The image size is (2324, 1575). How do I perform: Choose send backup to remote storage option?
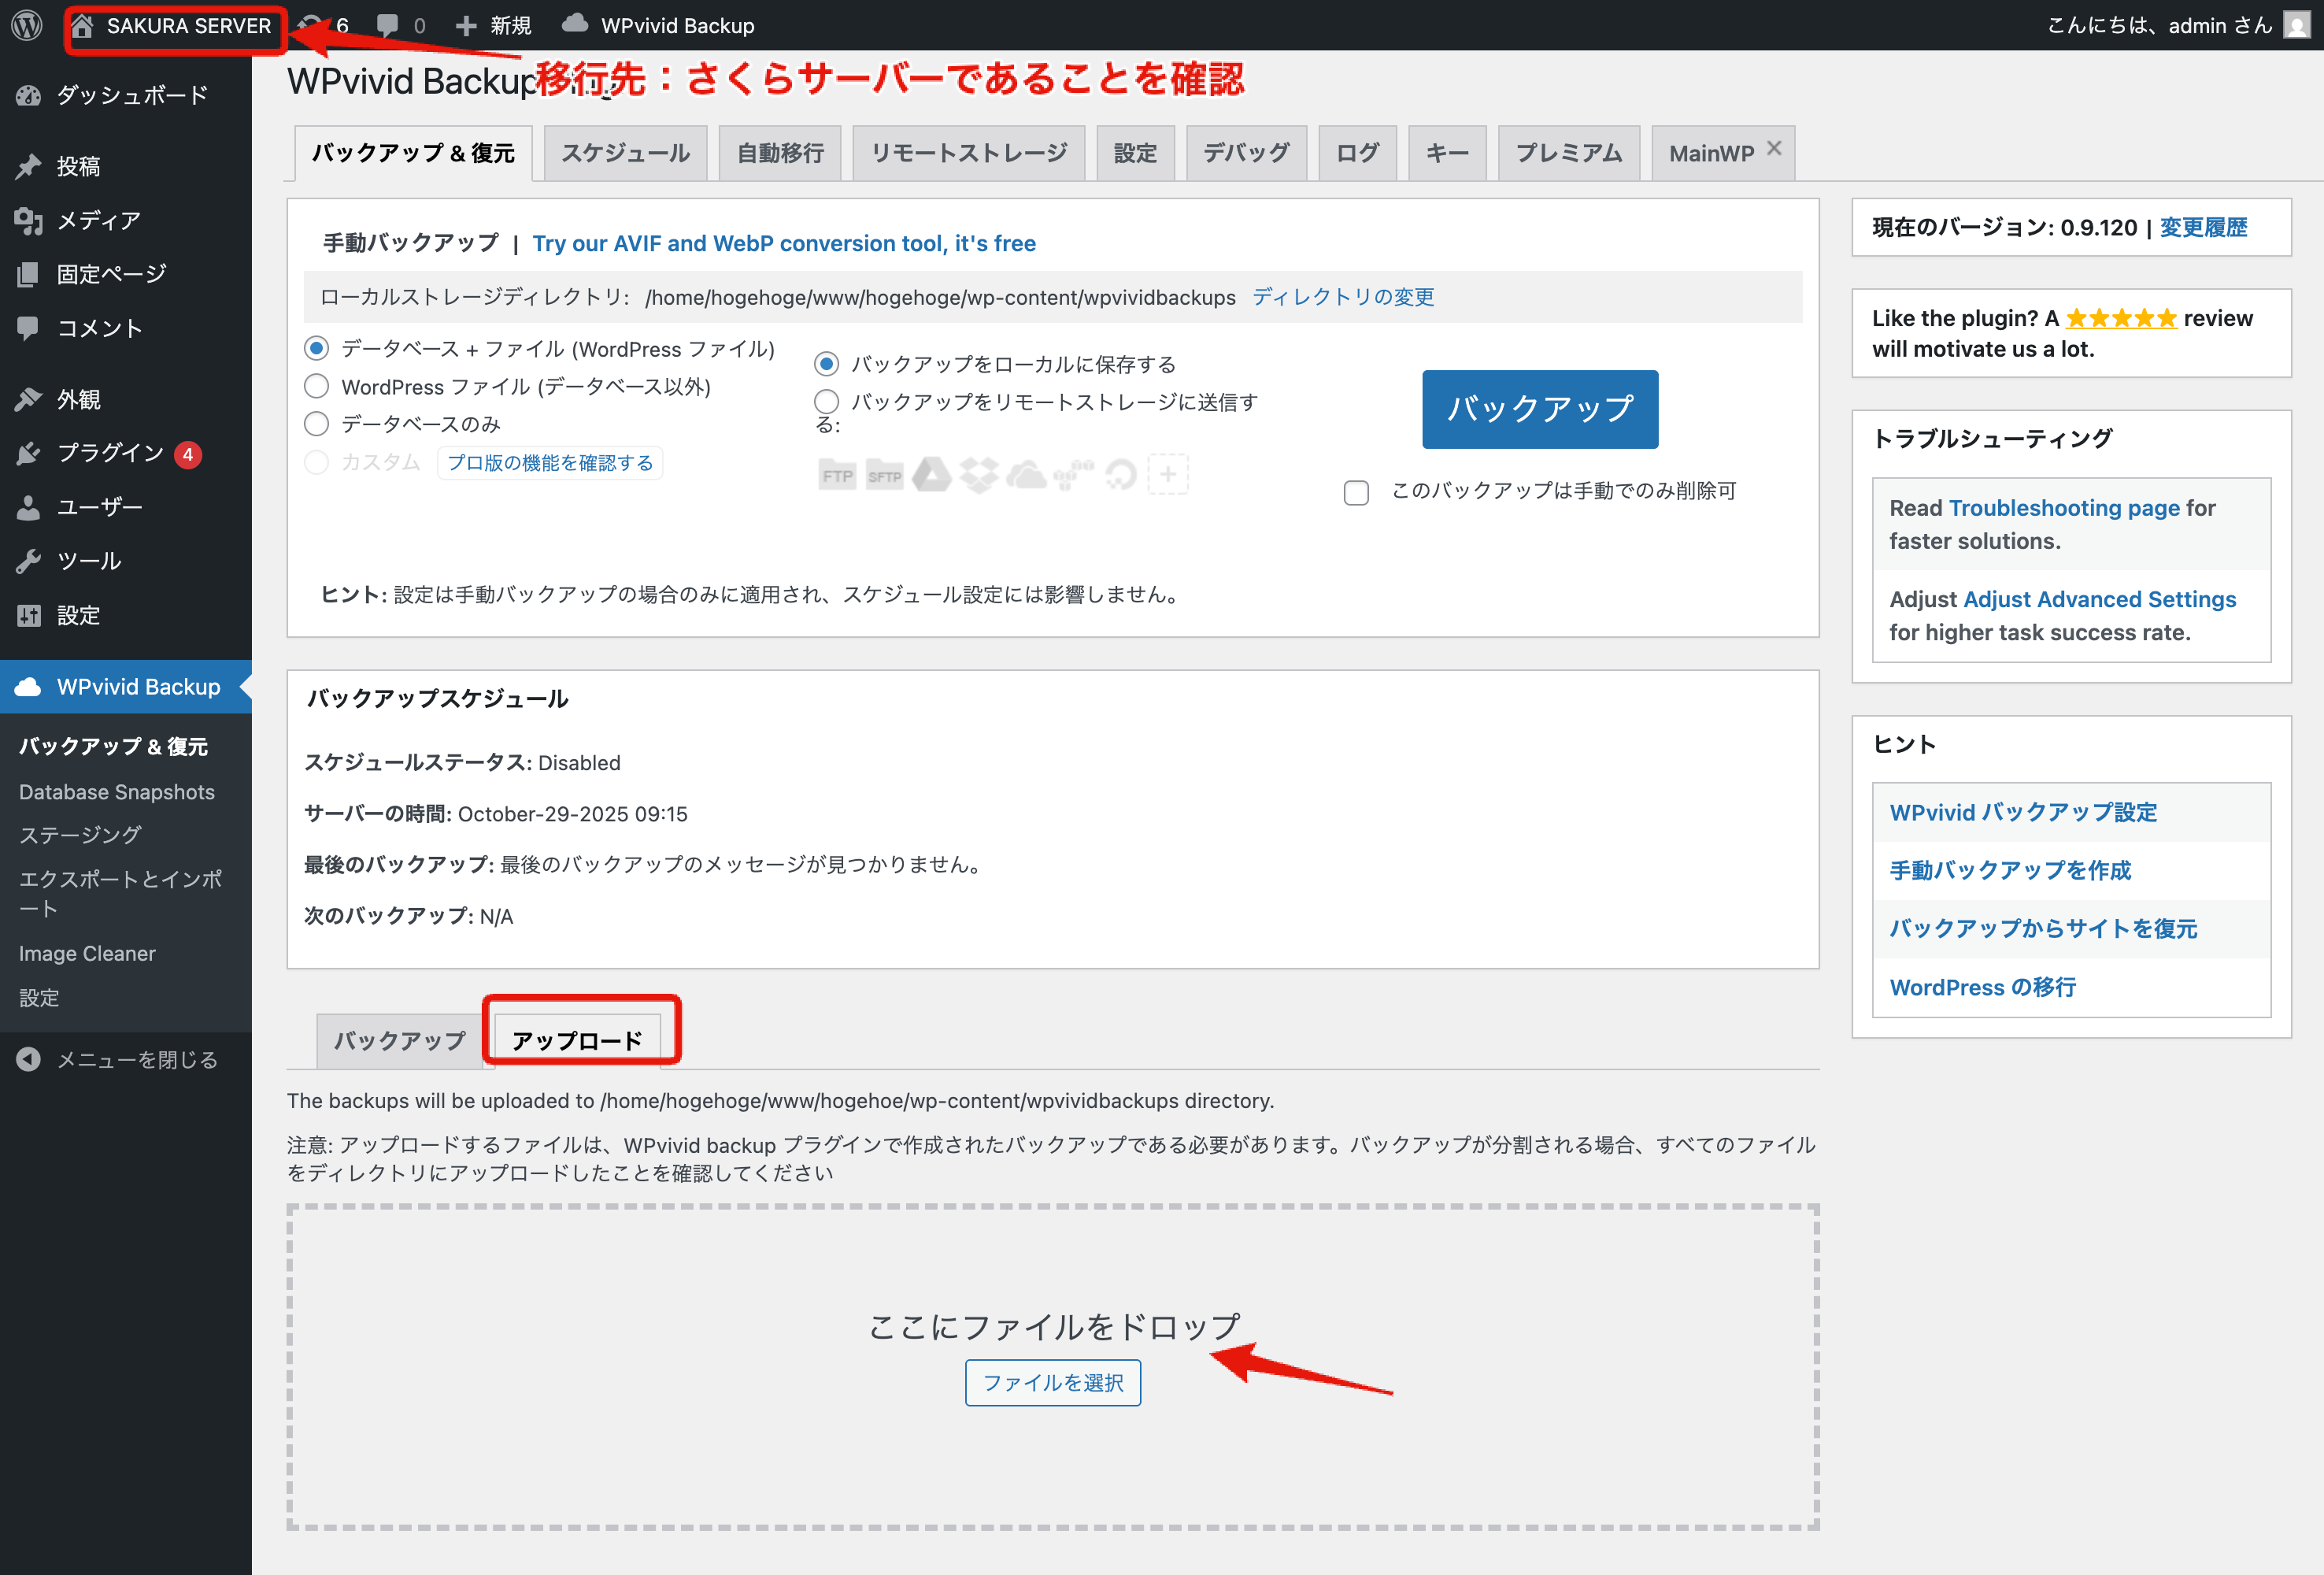826,402
